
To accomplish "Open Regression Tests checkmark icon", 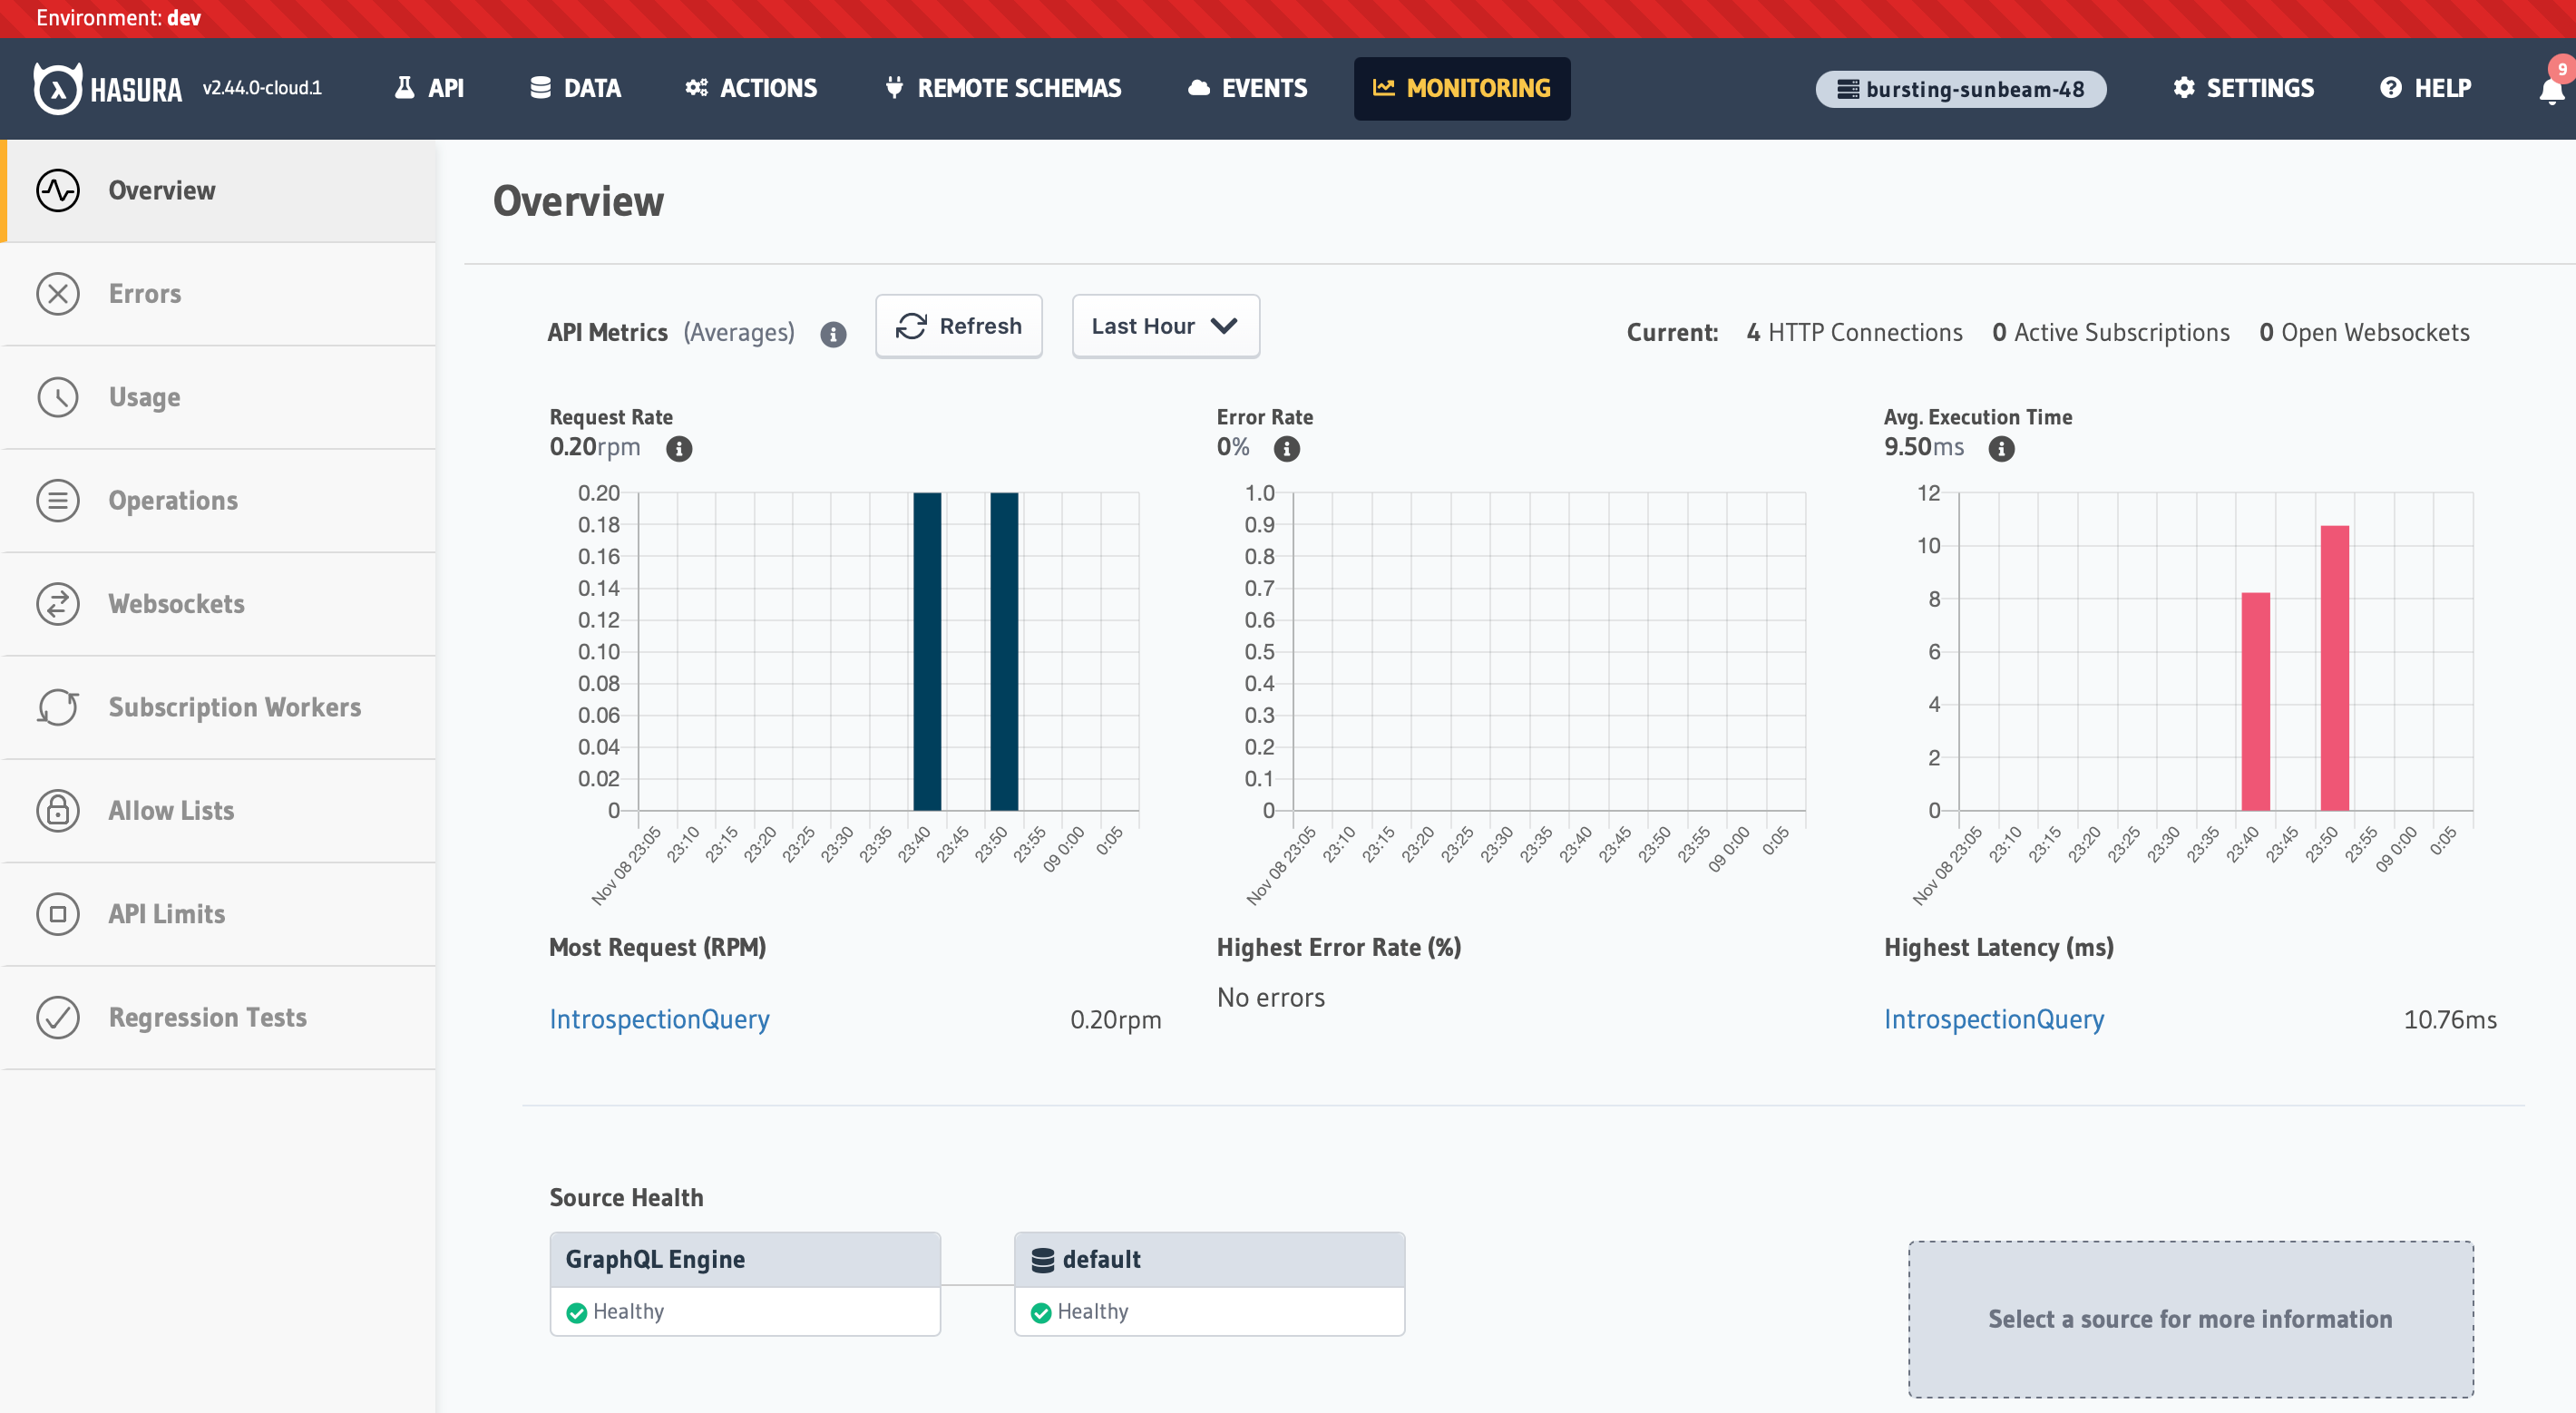I will 58,1018.
